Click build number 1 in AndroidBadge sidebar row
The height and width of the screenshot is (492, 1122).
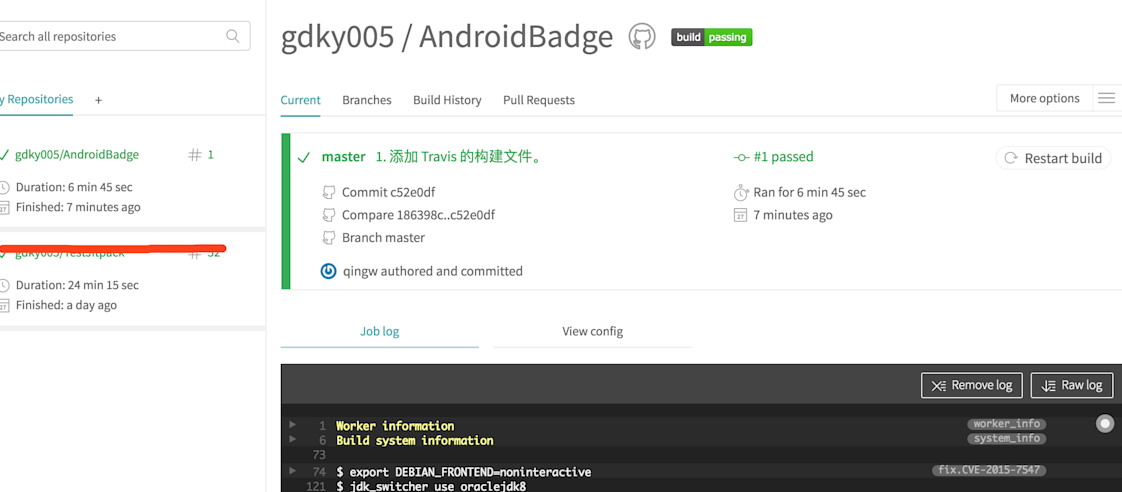point(210,154)
